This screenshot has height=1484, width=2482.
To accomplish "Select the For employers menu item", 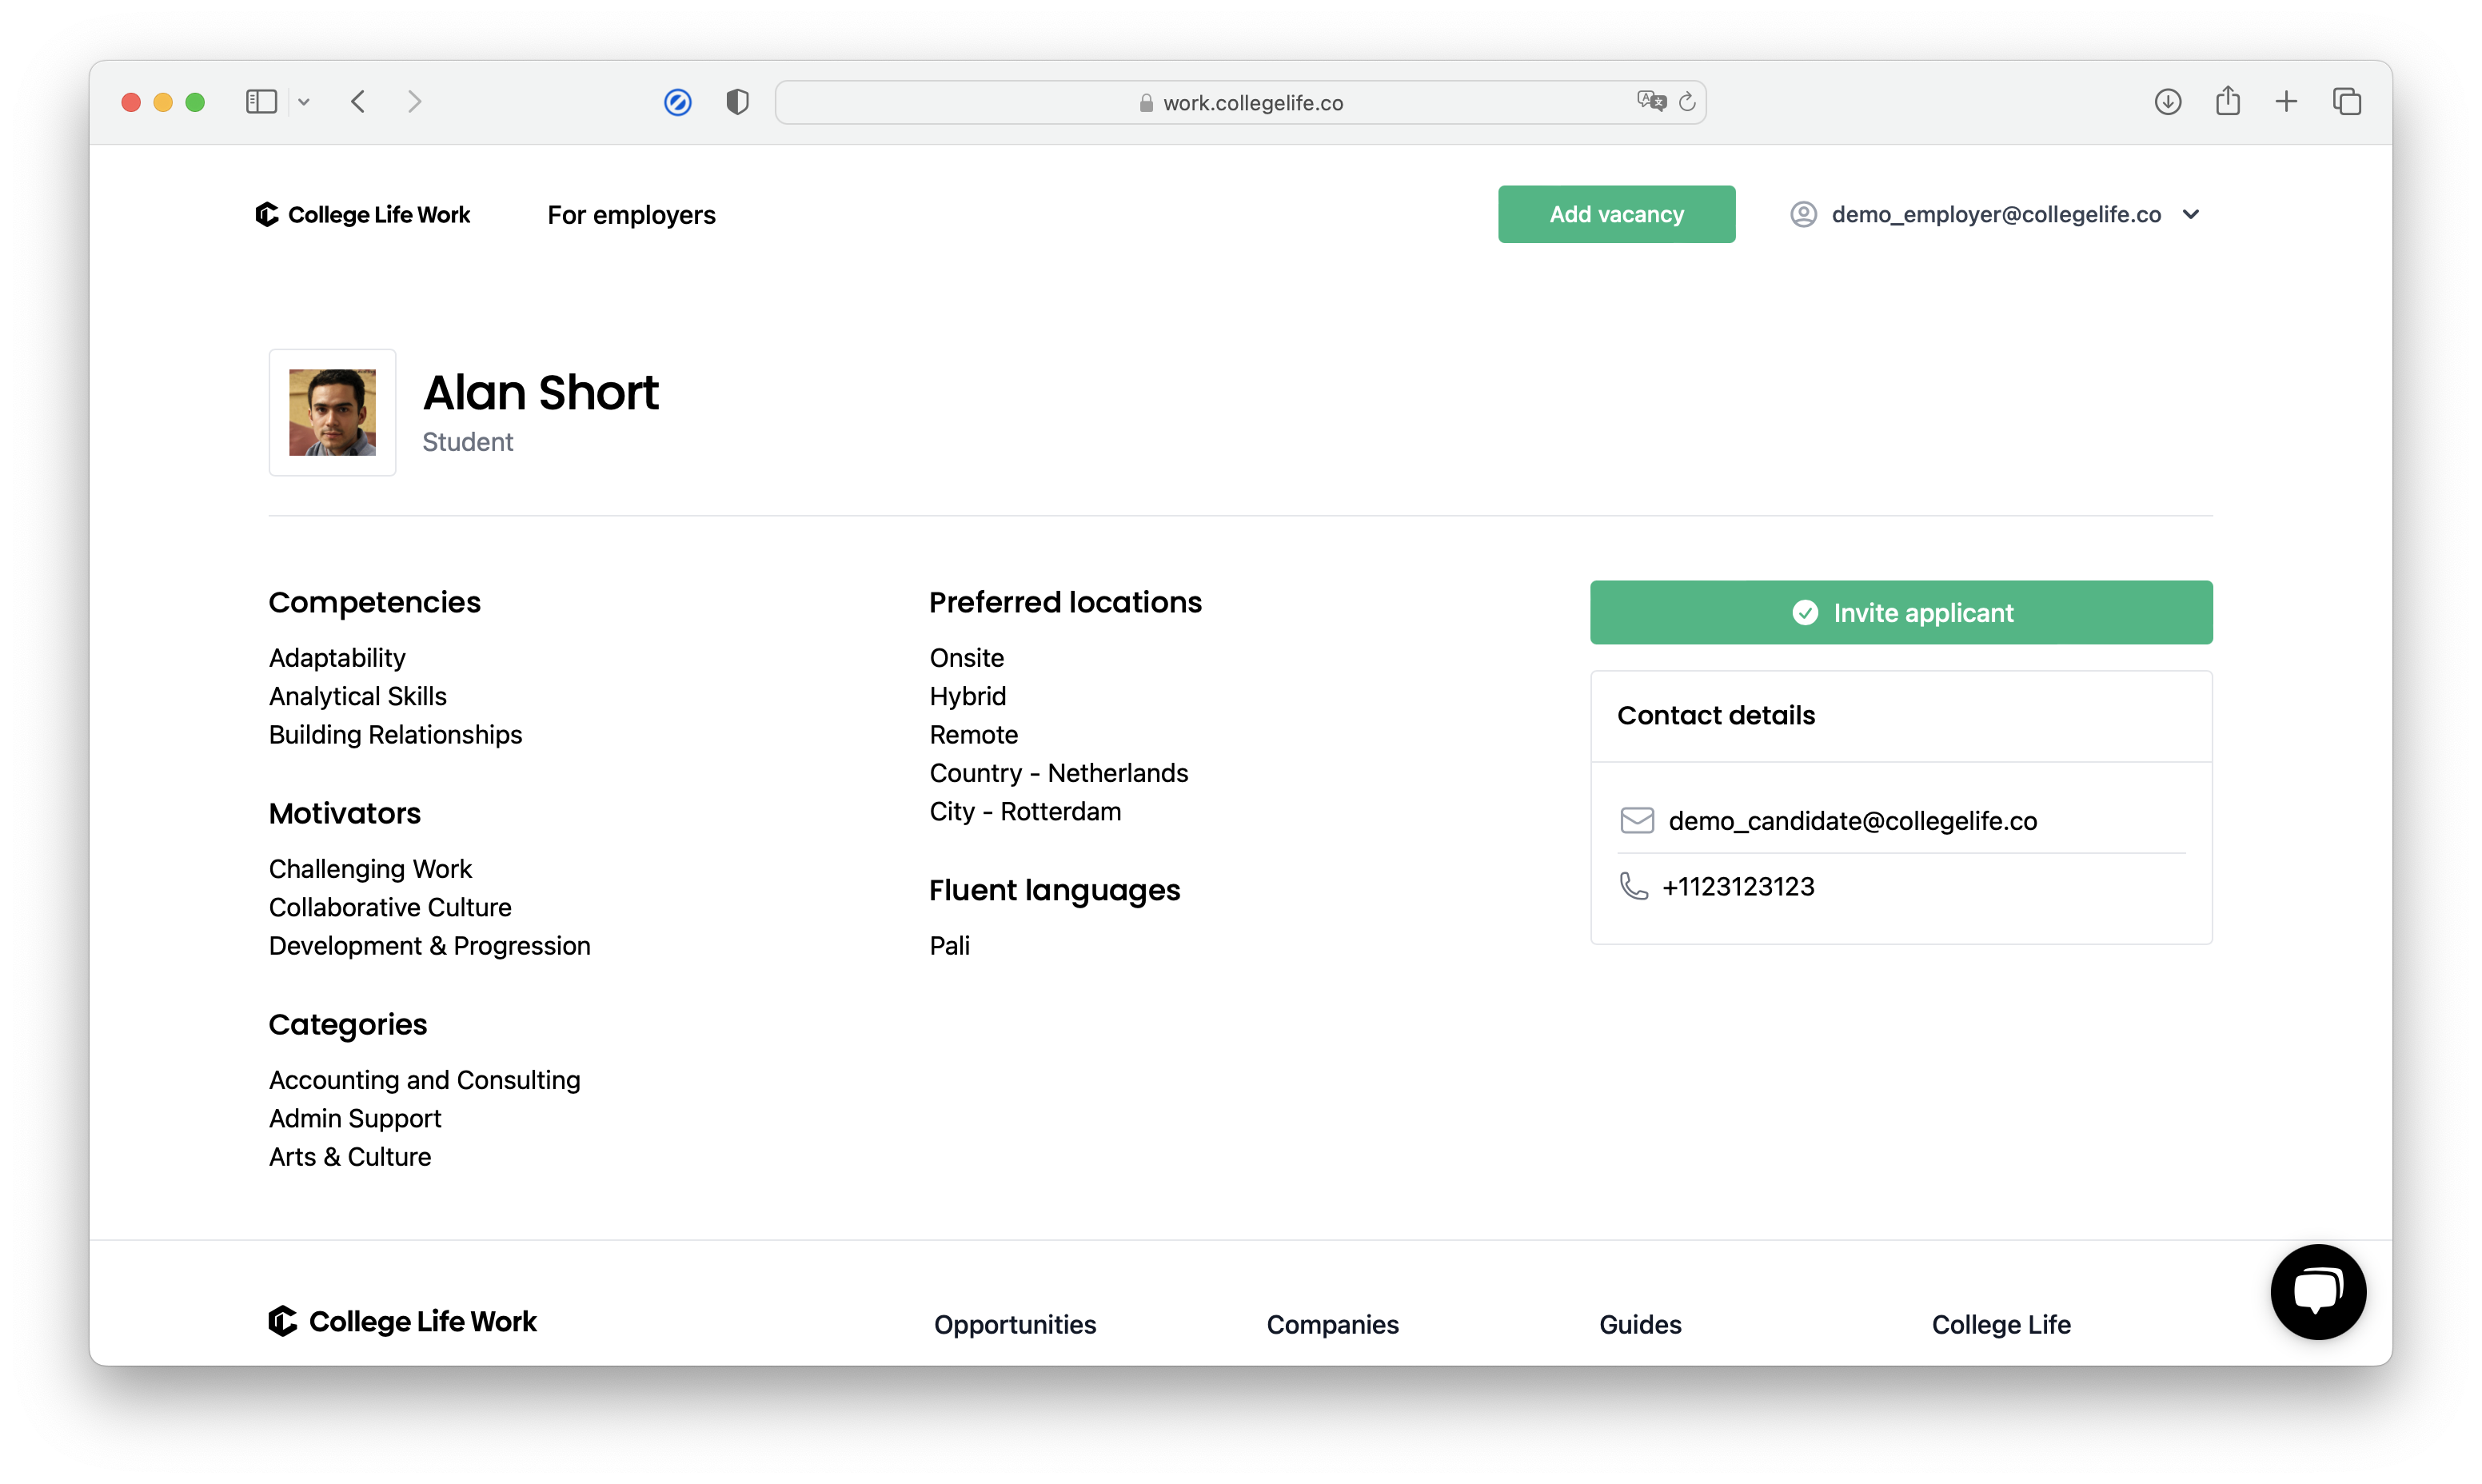I will point(631,213).
